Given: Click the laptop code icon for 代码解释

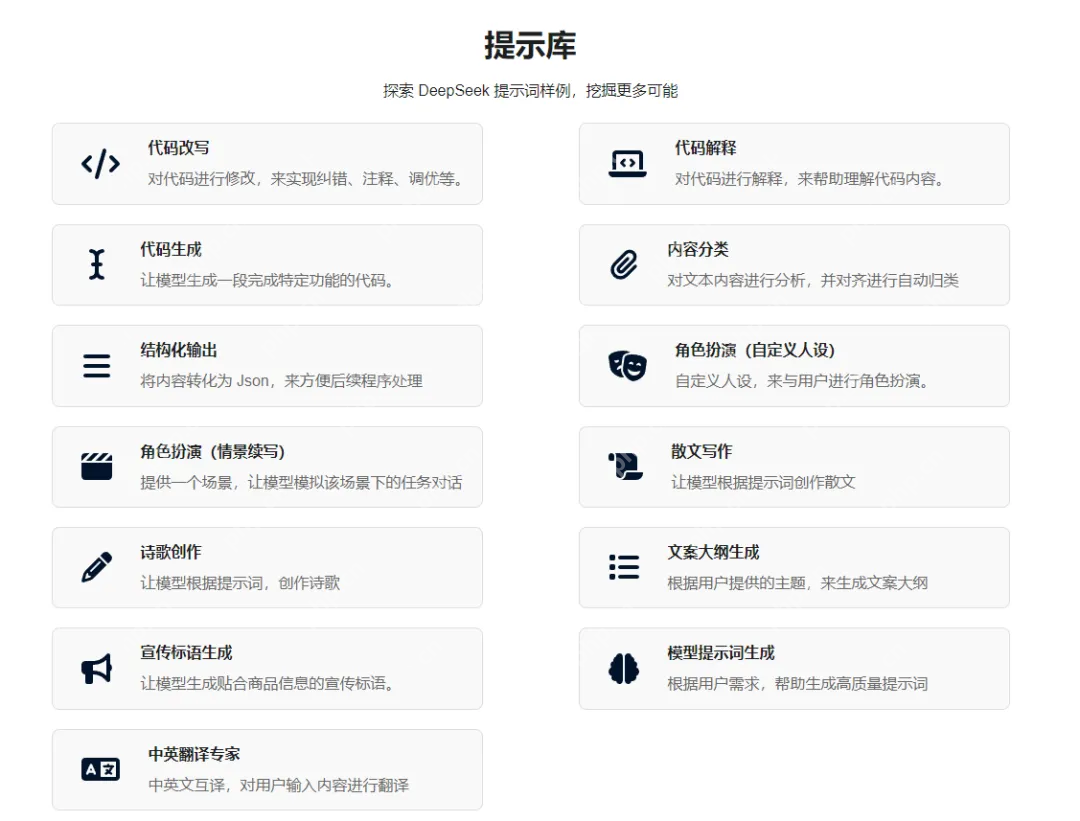Looking at the screenshot, I should pos(627,164).
